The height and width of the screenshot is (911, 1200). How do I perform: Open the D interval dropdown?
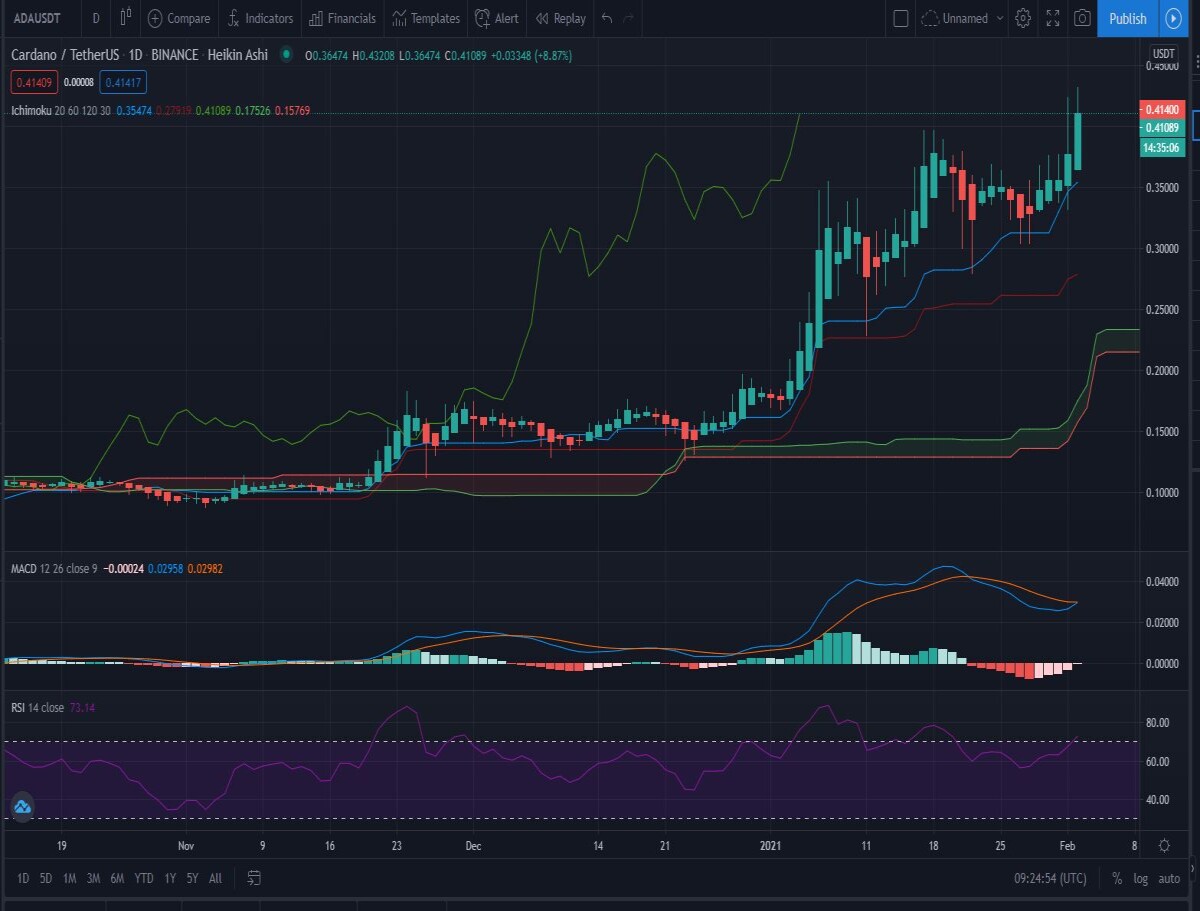(x=95, y=18)
